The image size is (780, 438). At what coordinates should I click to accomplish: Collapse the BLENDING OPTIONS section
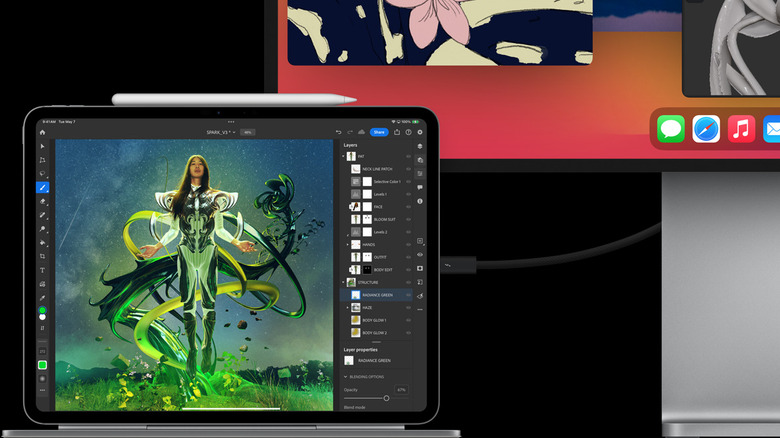point(346,377)
